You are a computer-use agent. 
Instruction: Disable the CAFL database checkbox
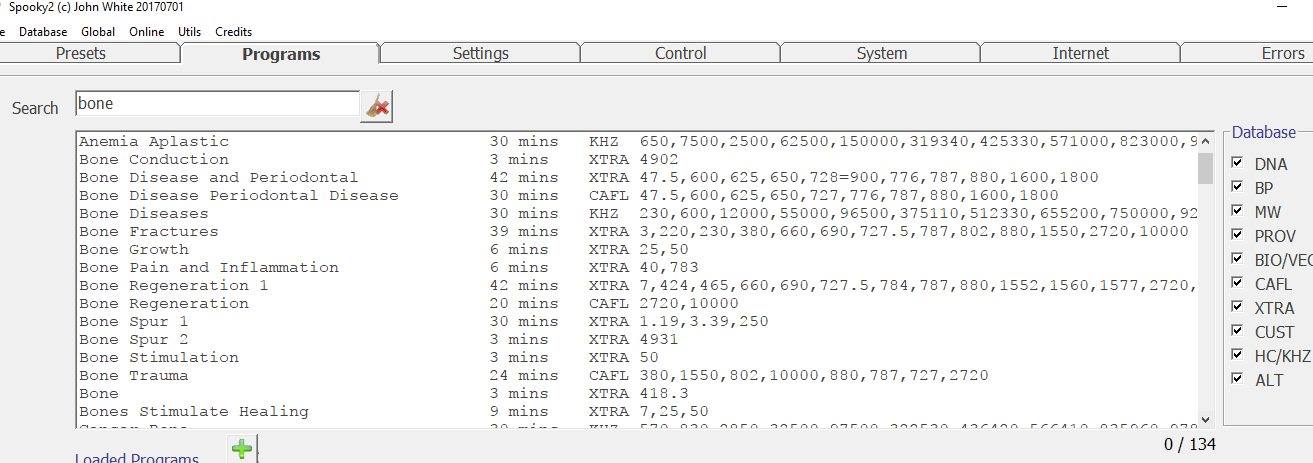(1237, 283)
